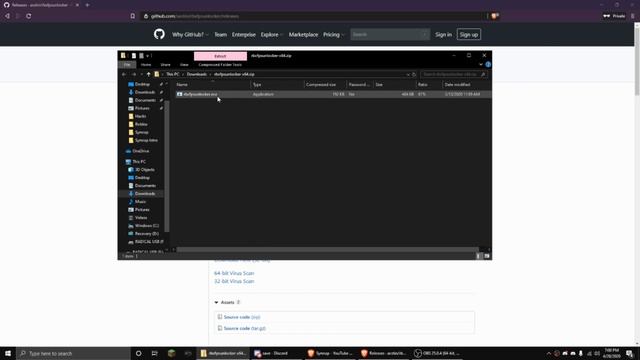Click 'Downloads' in address breadcrumb

pyautogui.click(x=197, y=74)
